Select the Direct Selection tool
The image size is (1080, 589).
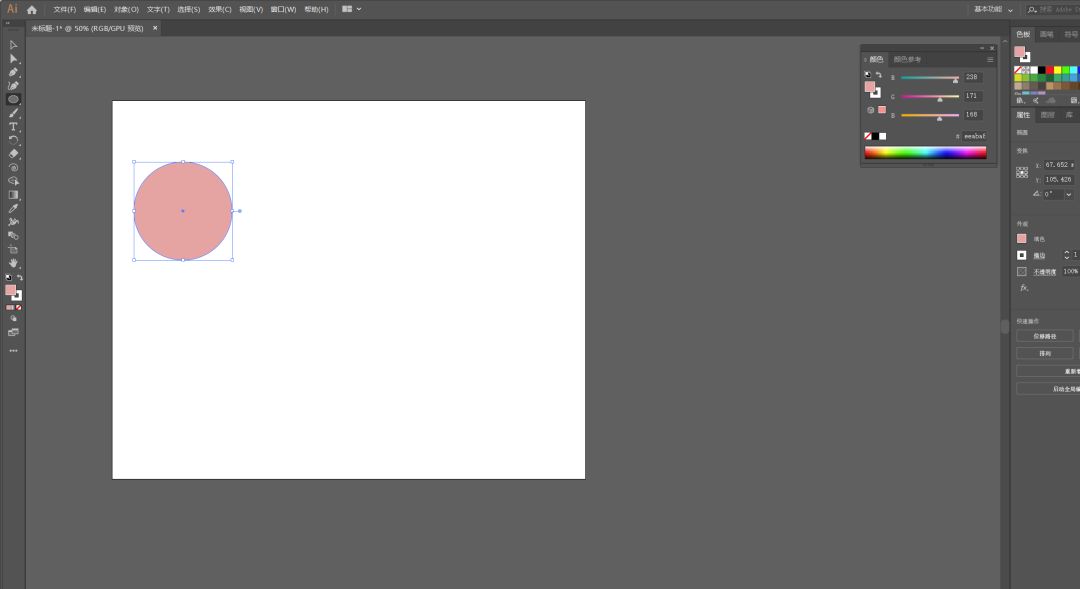[x=13, y=59]
